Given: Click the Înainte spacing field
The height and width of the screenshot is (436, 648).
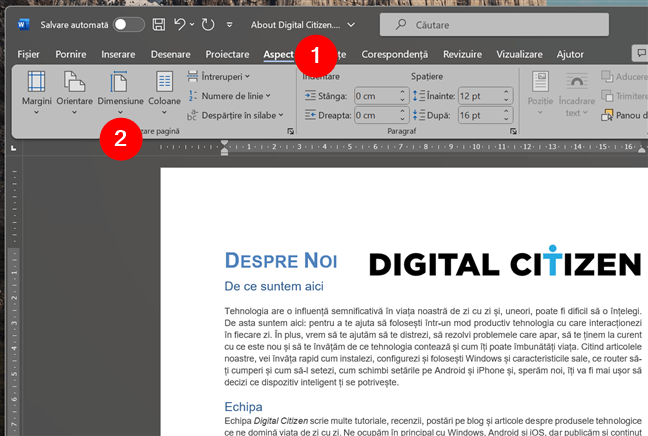Looking at the screenshot, I should pos(480,96).
